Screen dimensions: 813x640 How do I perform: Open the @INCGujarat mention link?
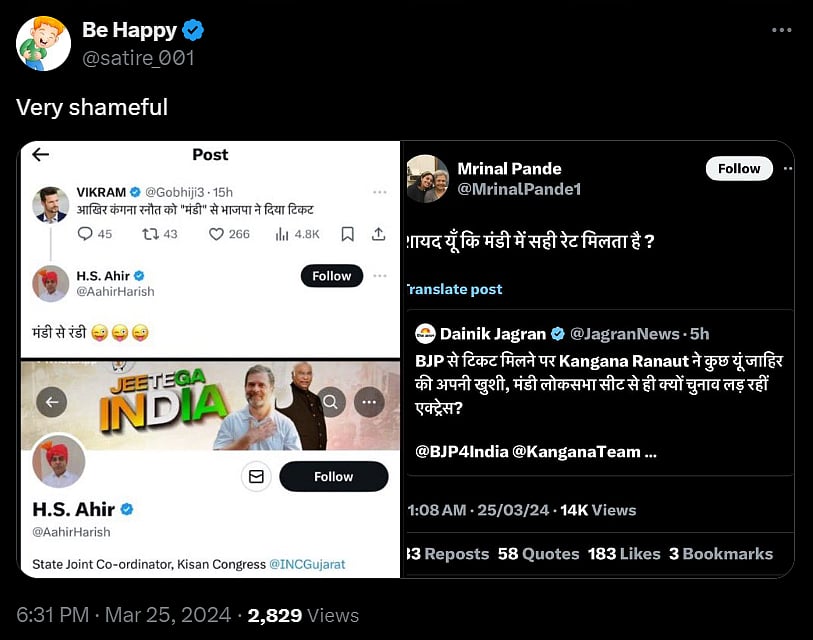(x=307, y=564)
